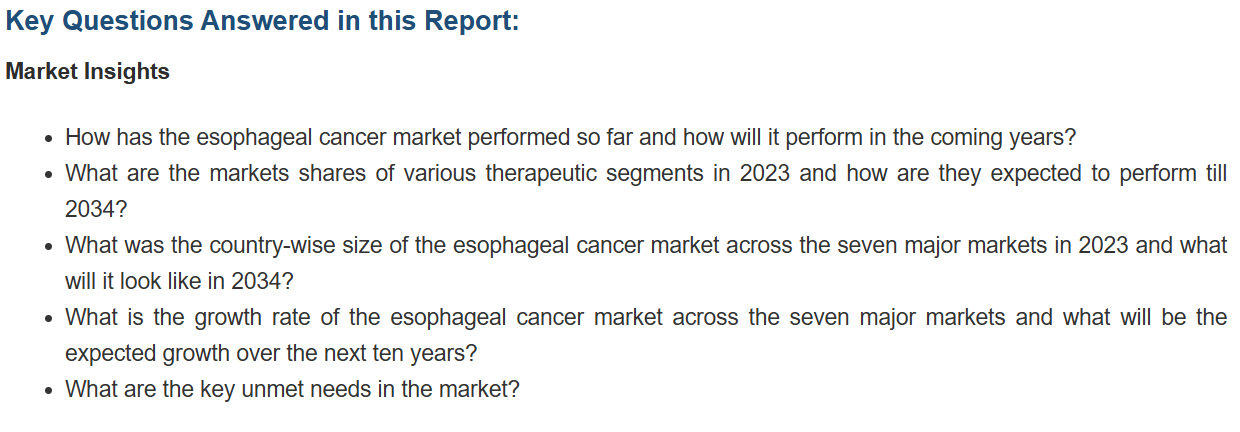Image resolution: width=1240 pixels, height=432 pixels.
Task: Click the bullet dot before 'What are the key unmet'
Action: point(49,391)
